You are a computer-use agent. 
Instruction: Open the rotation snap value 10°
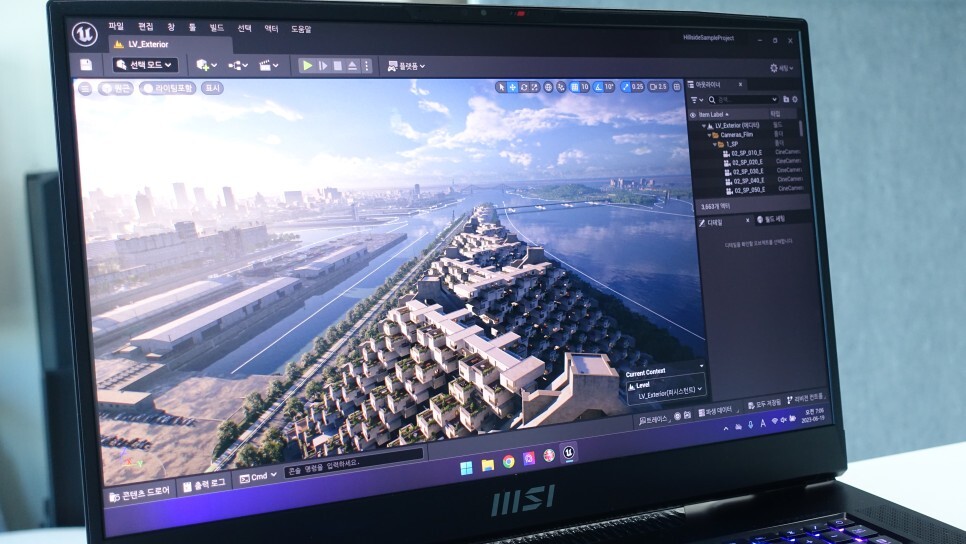[x=609, y=87]
